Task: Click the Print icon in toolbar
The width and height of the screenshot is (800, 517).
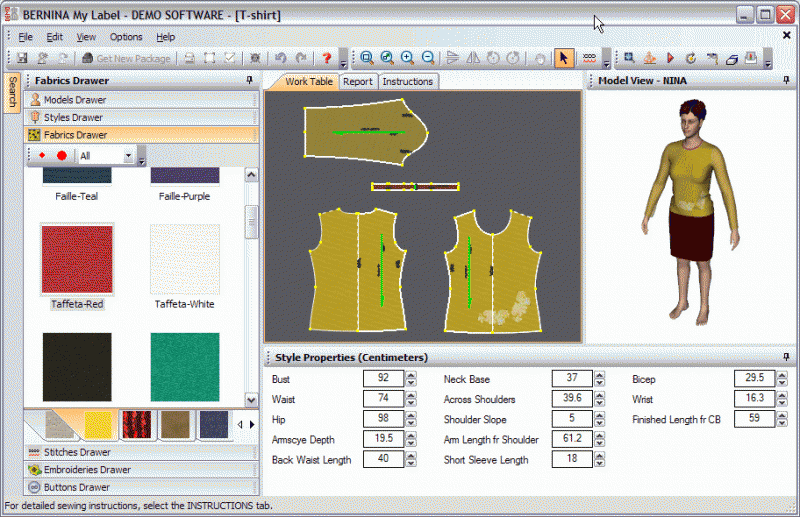Action: (189, 58)
